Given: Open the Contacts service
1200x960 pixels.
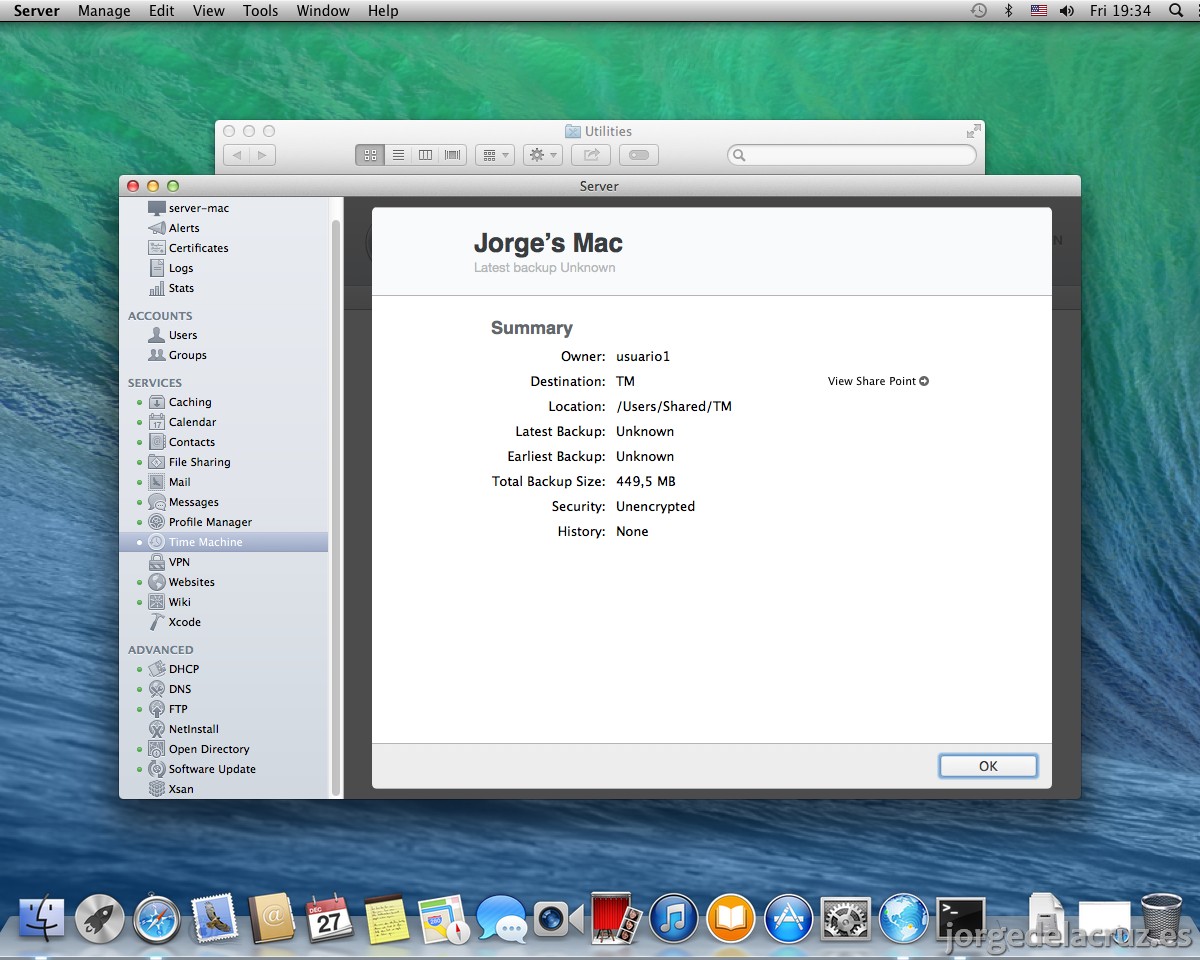Looking at the screenshot, I should pyautogui.click(x=181, y=442).
